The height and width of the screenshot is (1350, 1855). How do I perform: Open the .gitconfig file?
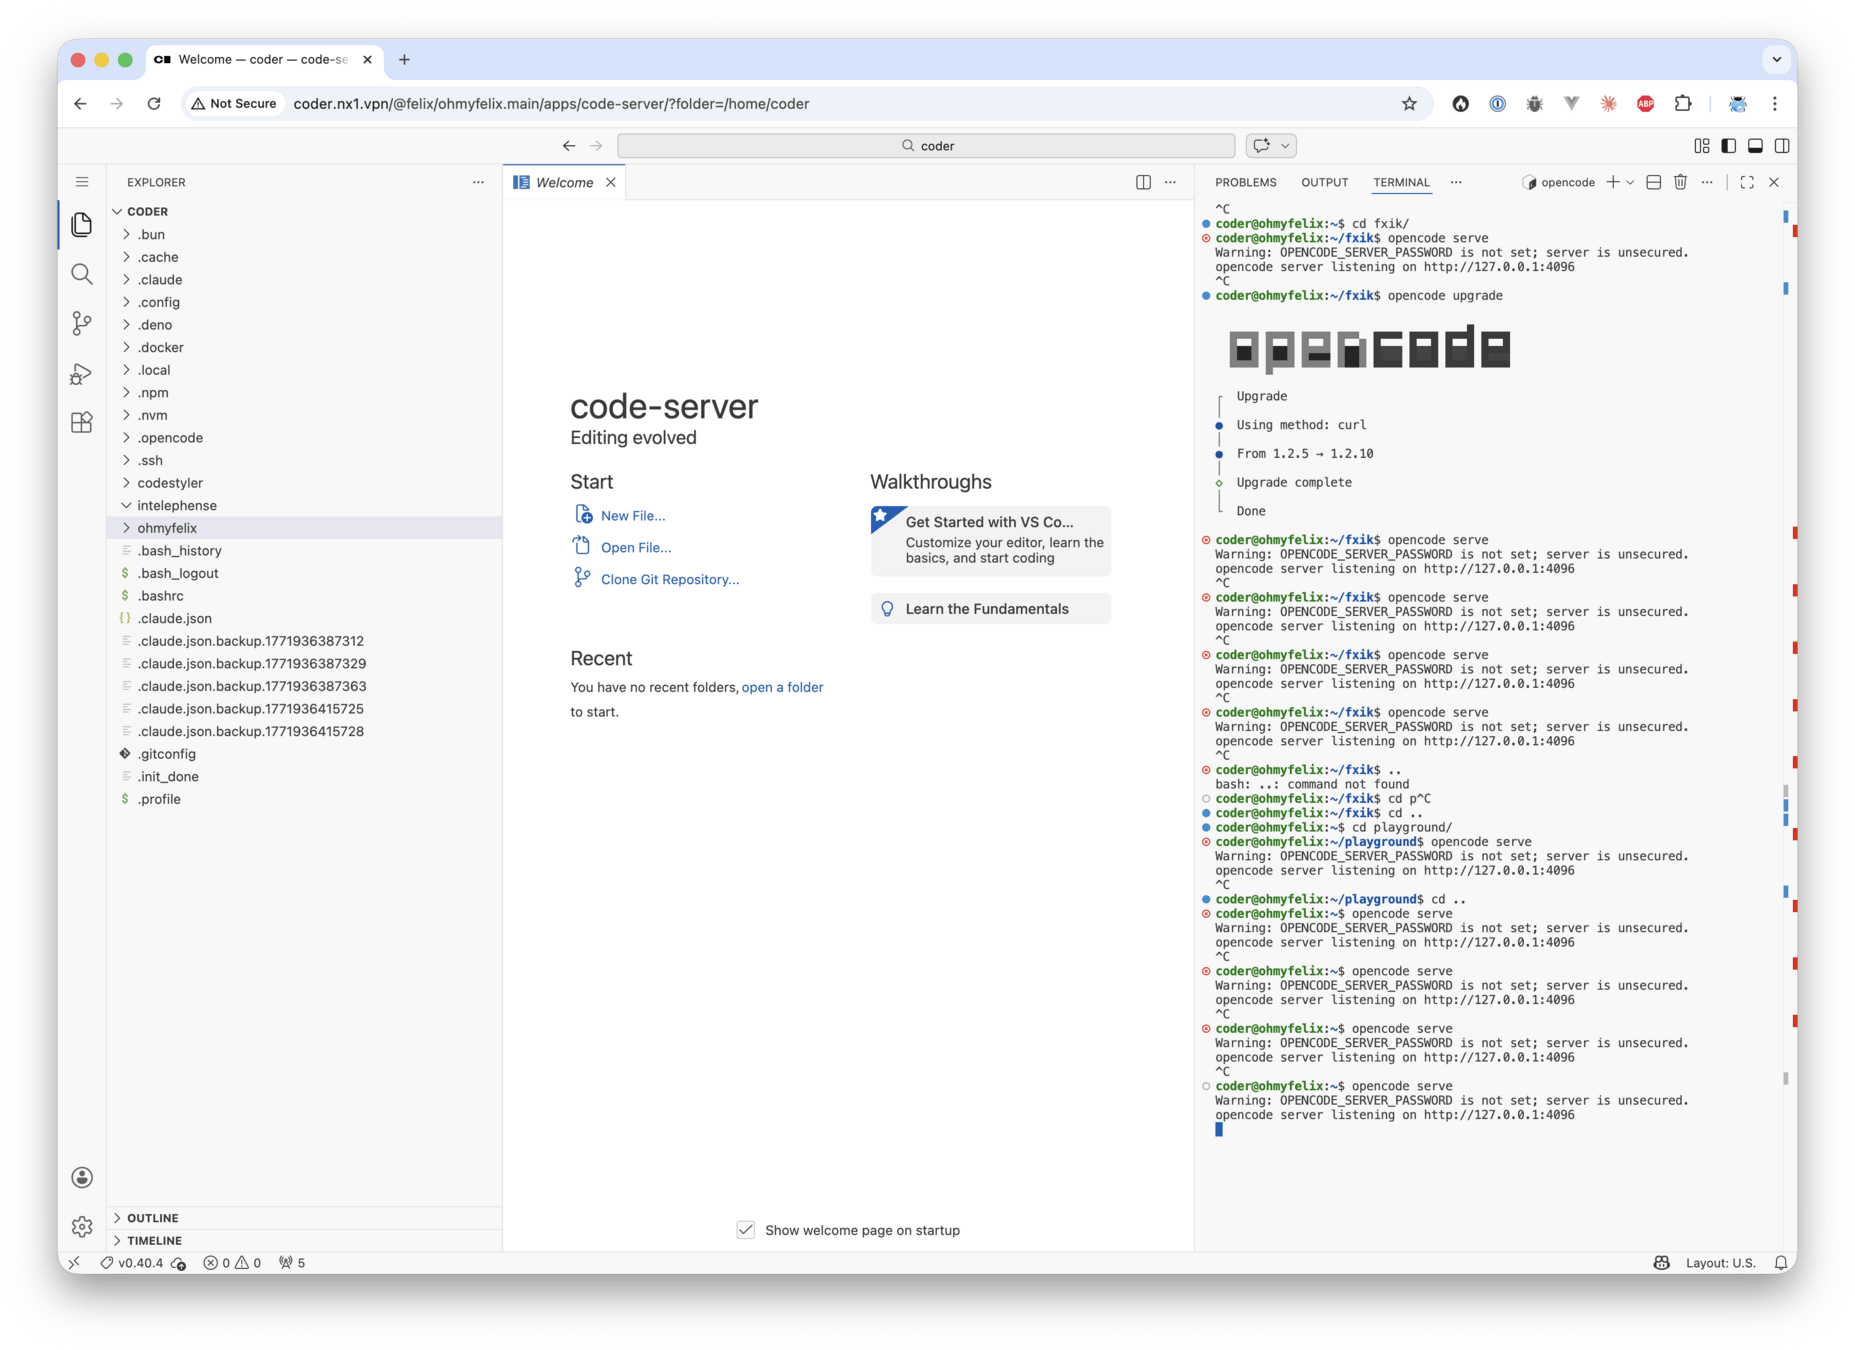(x=304, y=754)
